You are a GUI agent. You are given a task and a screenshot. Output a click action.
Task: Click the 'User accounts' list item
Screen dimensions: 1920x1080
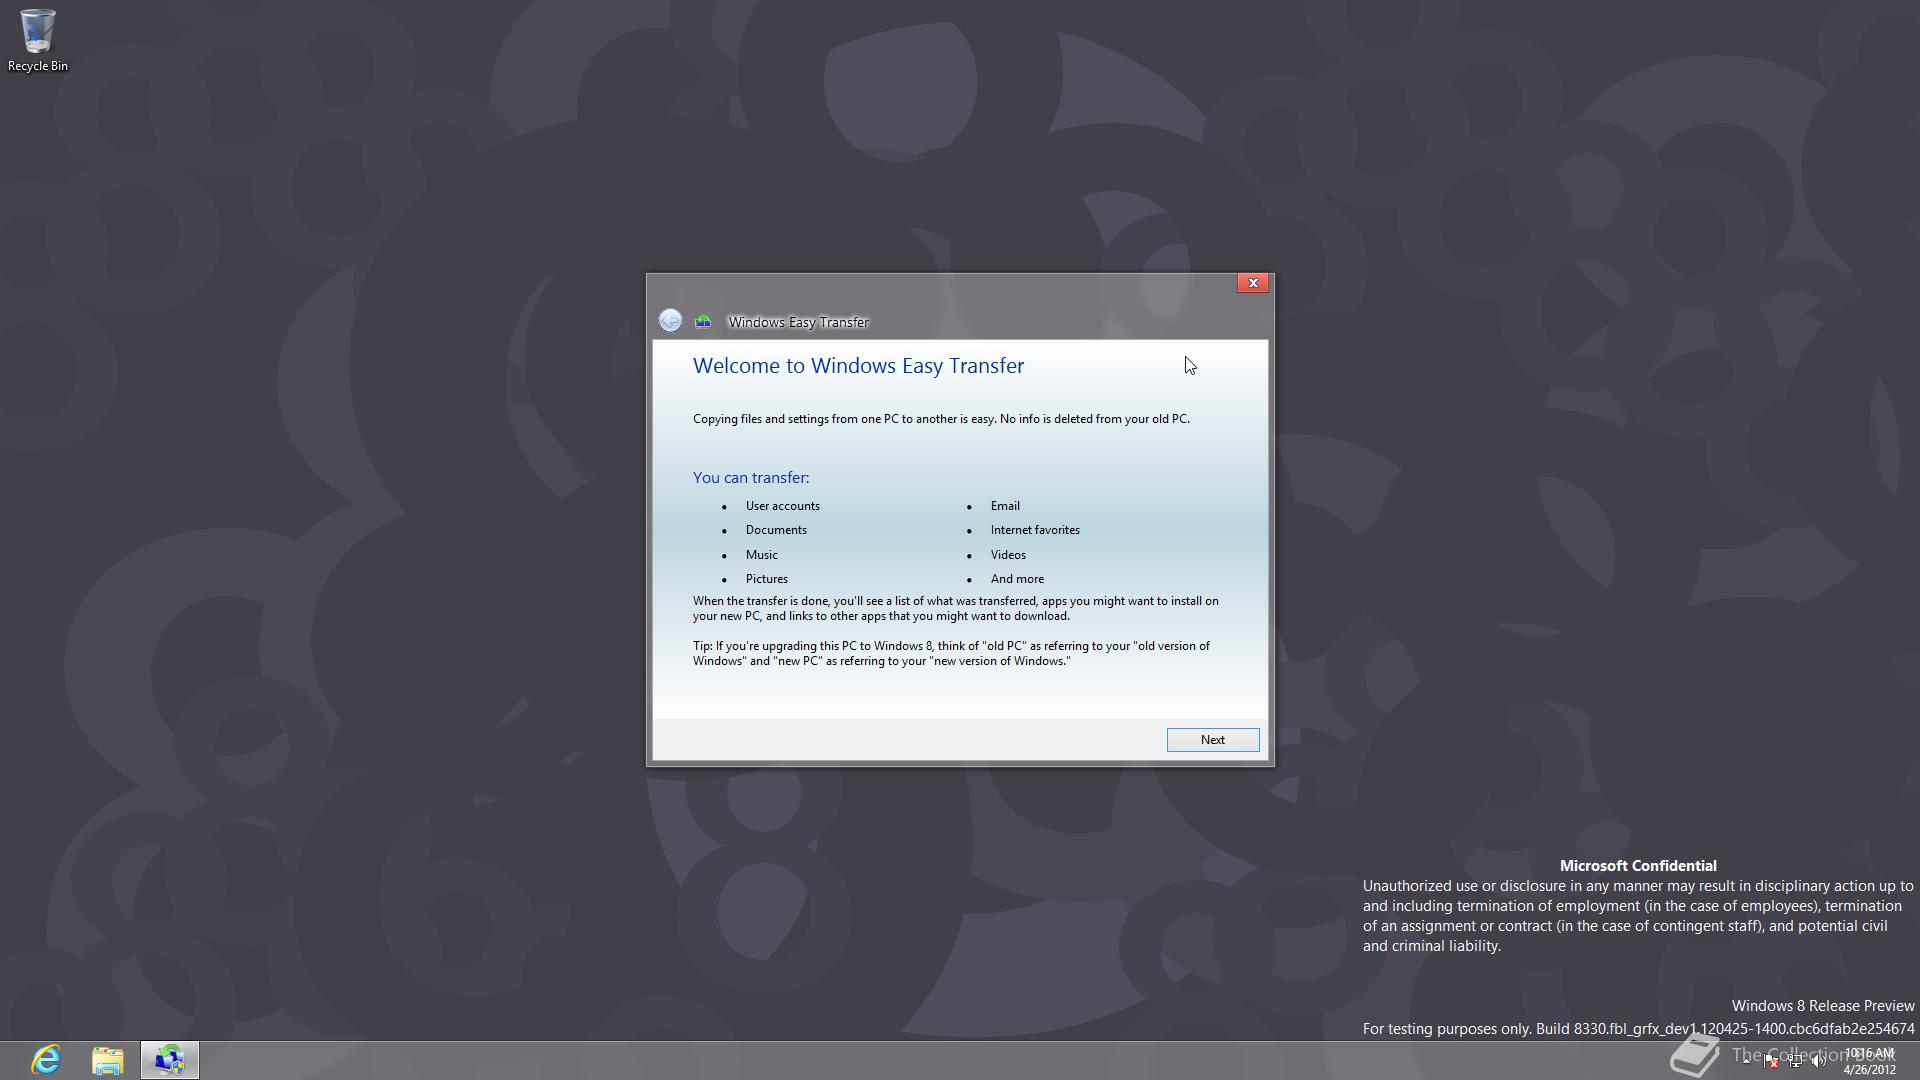(782, 506)
